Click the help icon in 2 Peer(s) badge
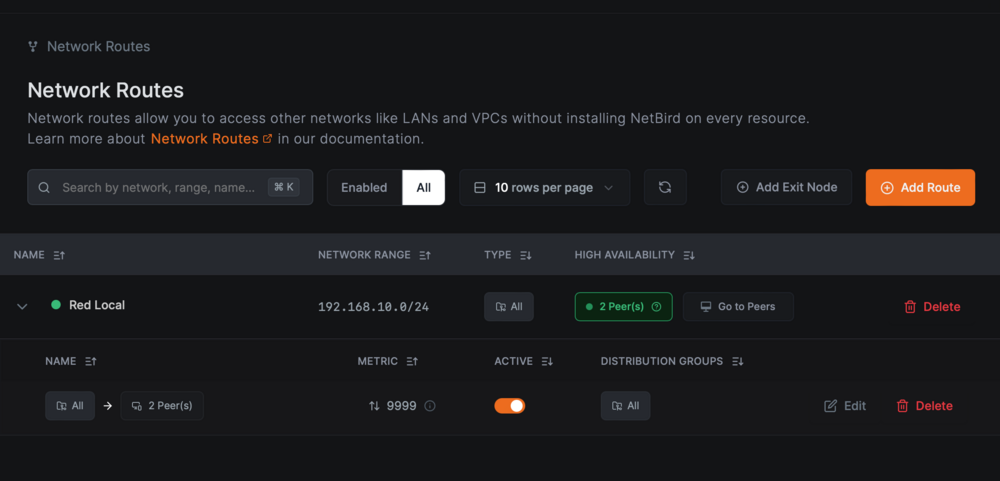 point(656,307)
